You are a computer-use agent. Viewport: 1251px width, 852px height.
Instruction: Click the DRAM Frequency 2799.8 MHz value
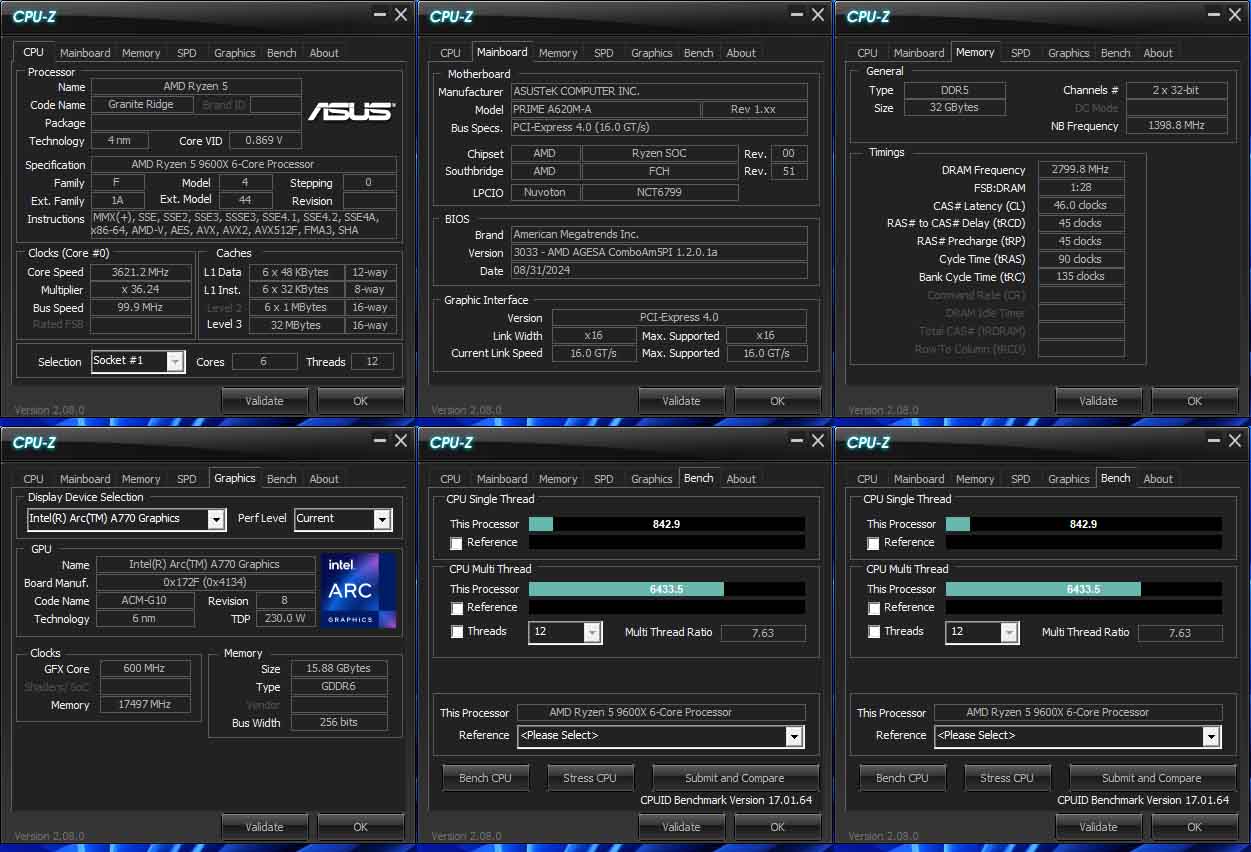(1081, 170)
